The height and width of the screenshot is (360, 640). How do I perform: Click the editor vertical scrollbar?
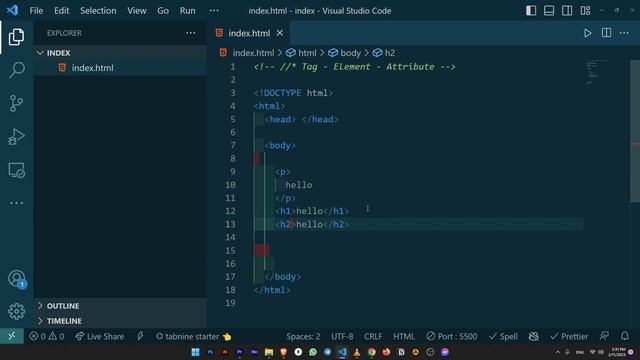coord(635,131)
